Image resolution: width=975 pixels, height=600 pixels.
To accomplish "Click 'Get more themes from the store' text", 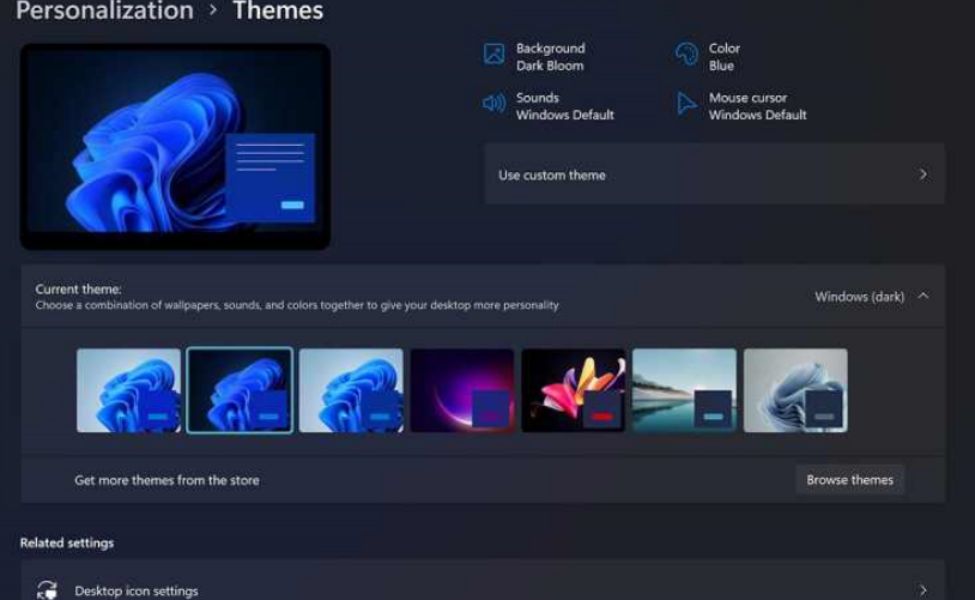I will (x=167, y=480).
